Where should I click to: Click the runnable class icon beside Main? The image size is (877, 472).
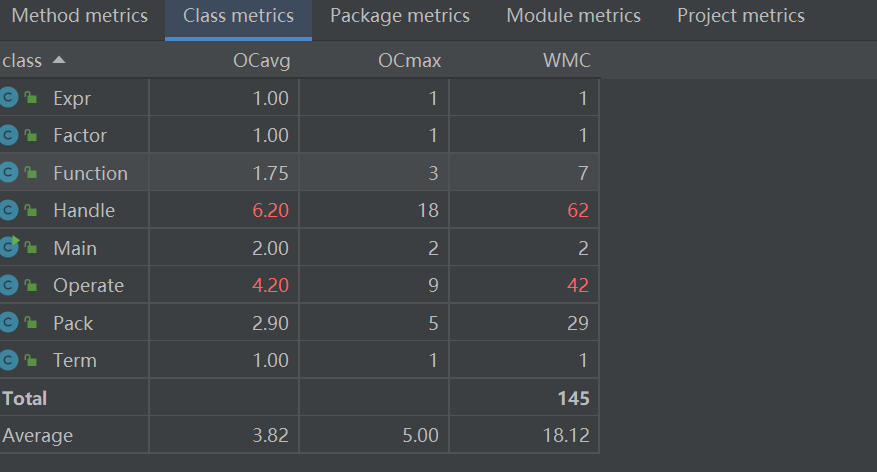pos(9,247)
